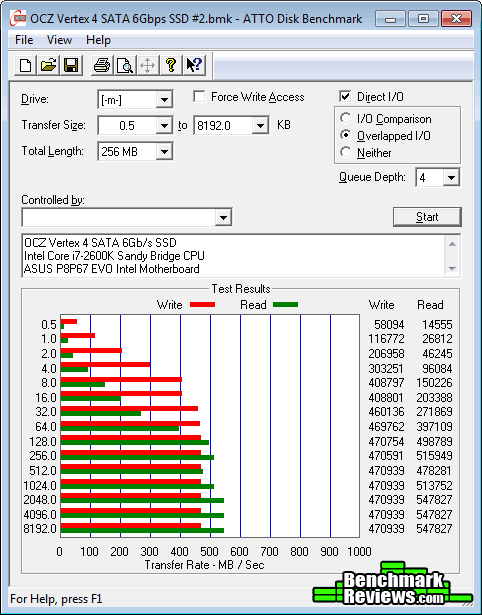Viewport: 482px width, 615px height.
Task: Click the Start button
Action: point(427,217)
